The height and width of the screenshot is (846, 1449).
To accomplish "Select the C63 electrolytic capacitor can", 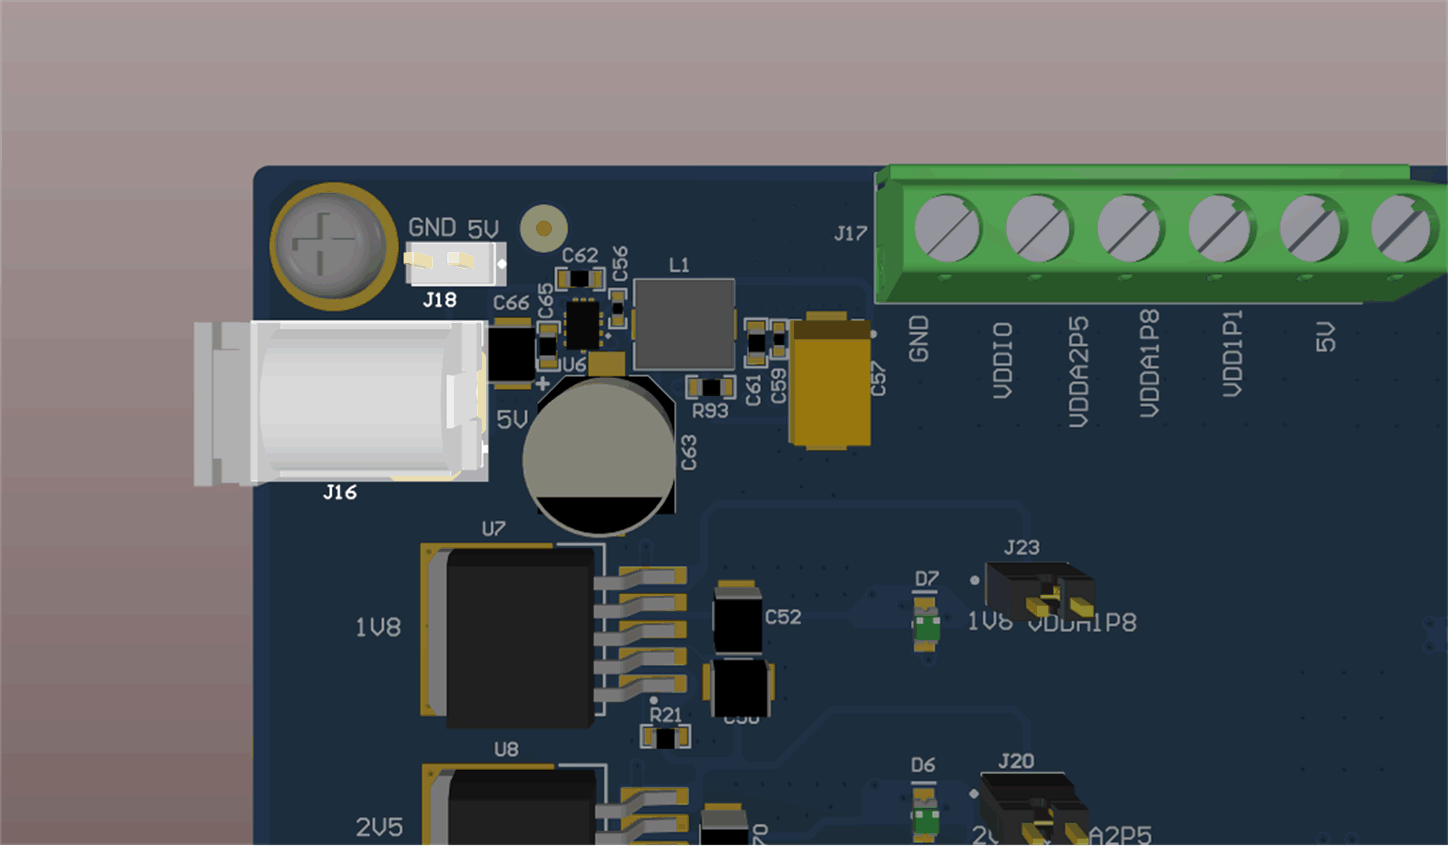I will (599, 455).
